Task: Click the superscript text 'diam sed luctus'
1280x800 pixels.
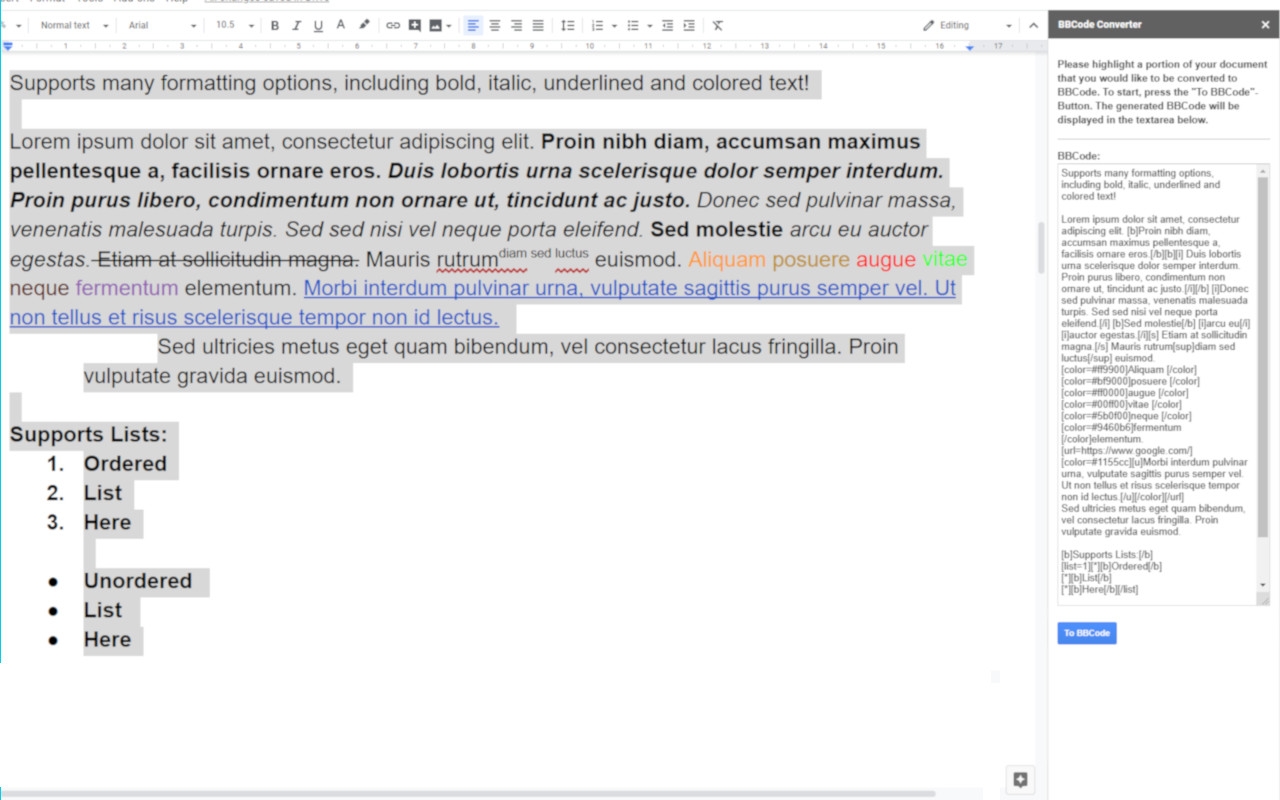Action: [x=544, y=253]
